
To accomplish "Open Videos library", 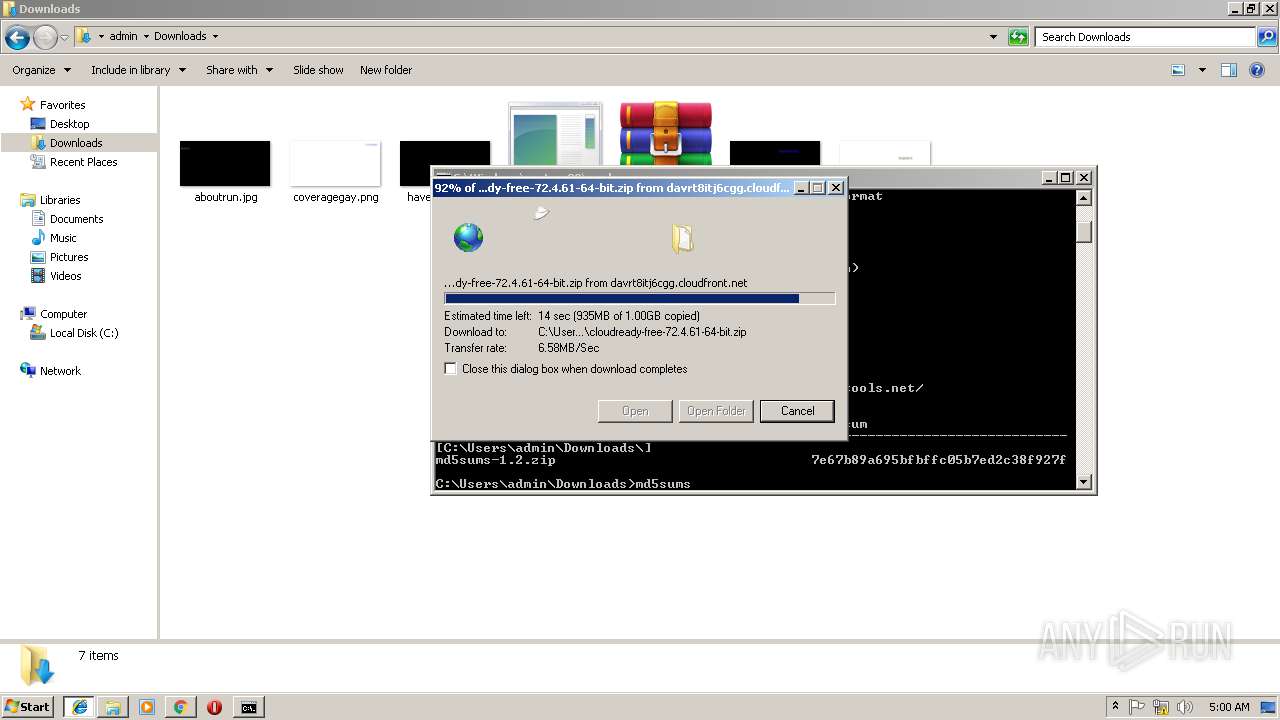I will click(x=65, y=276).
